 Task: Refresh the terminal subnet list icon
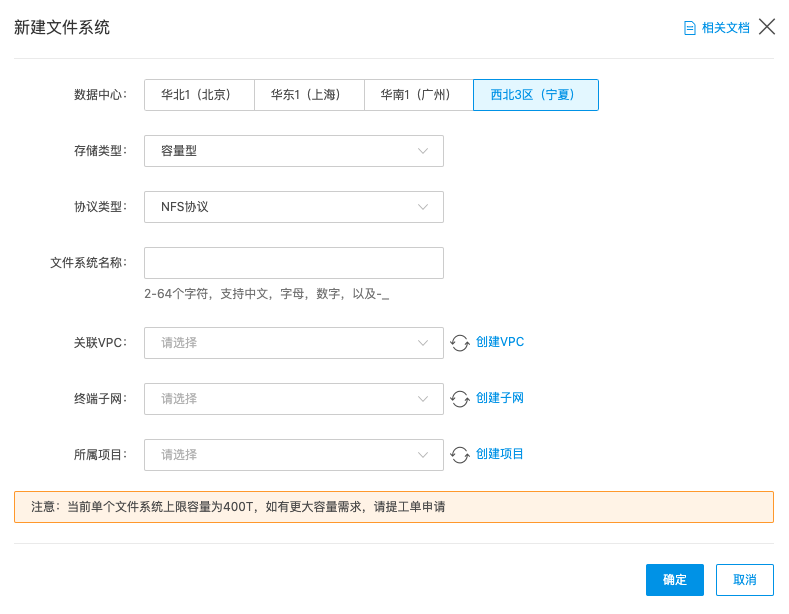tap(460, 399)
